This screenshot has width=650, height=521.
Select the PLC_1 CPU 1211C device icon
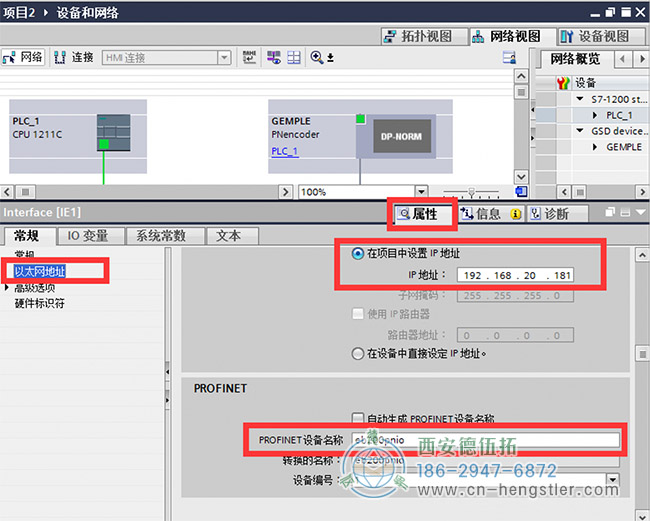coord(114,133)
